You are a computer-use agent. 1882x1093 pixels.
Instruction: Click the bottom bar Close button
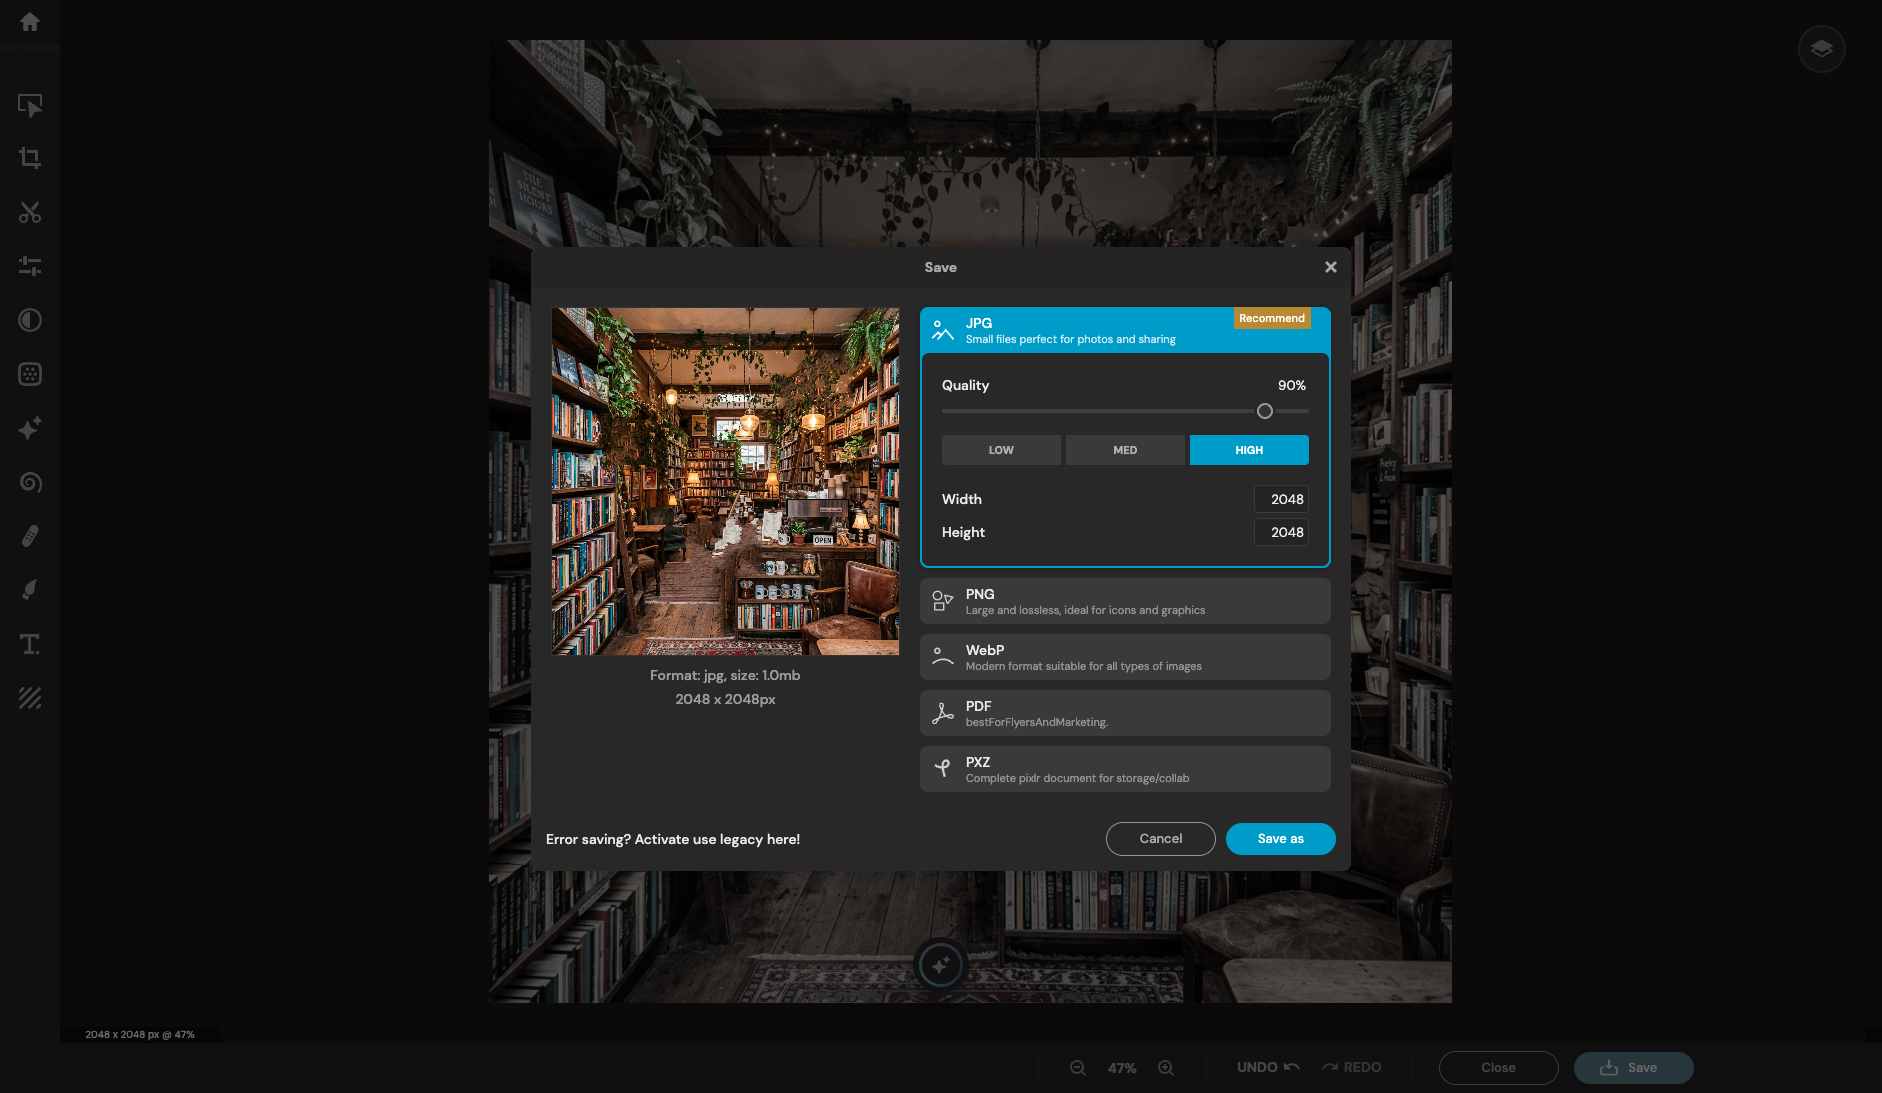click(x=1498, y=1068)
